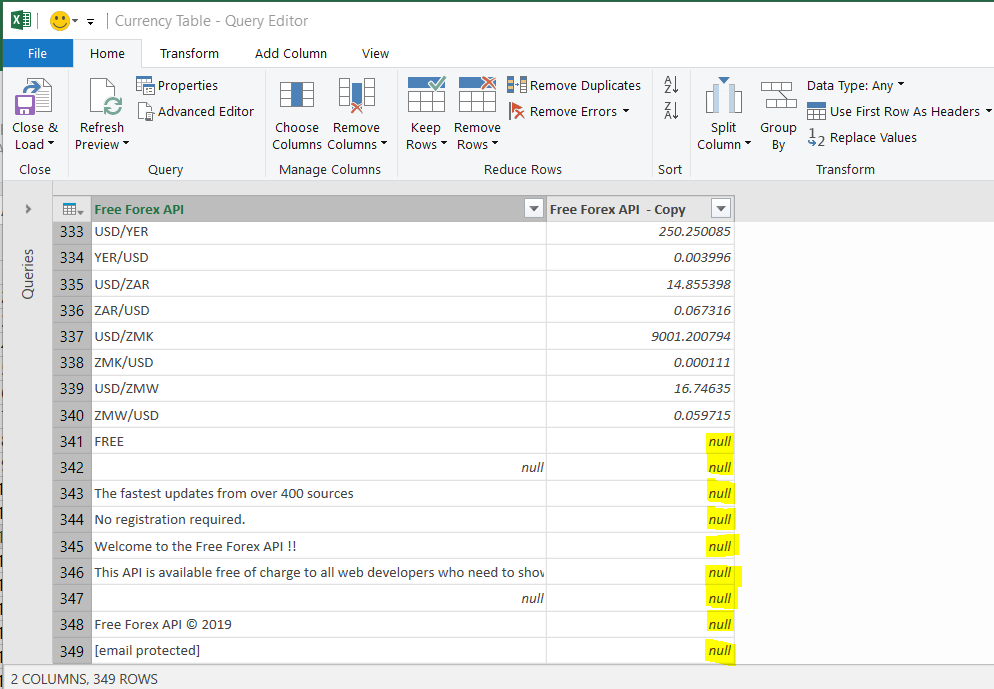
Task: Click cell value 9001.200794
Action: pos(640,337)
